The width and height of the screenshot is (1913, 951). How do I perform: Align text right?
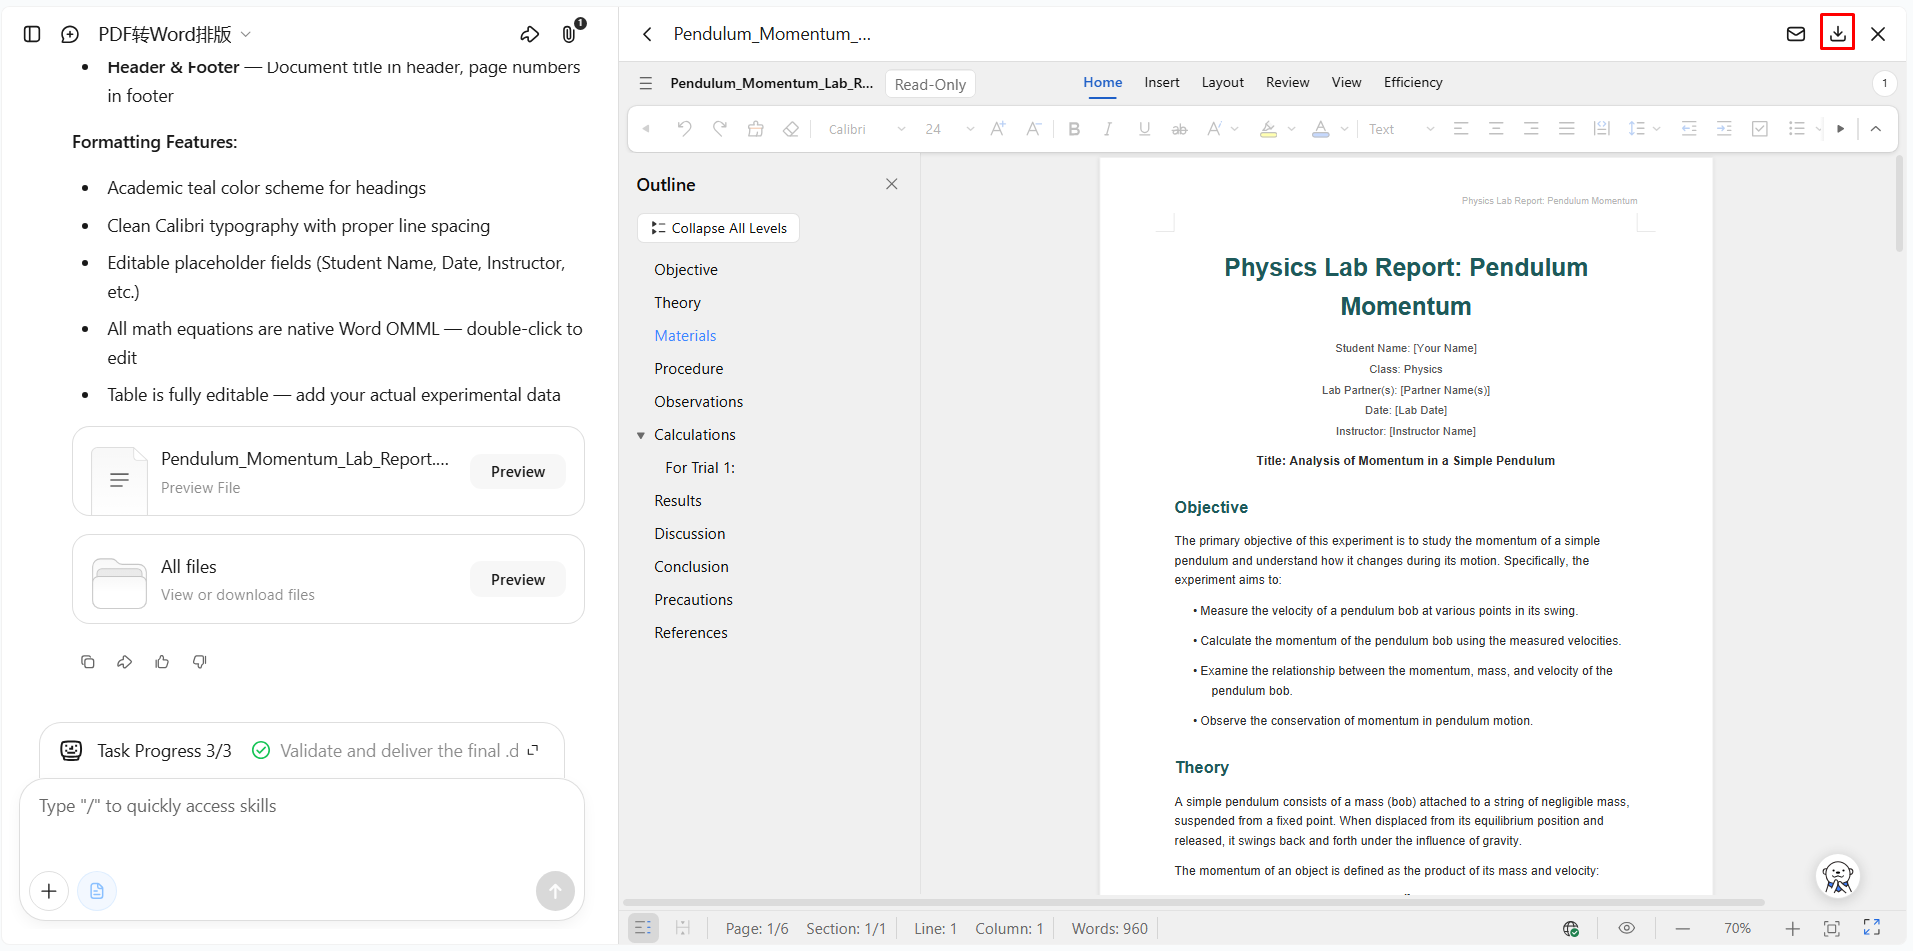[1531, 129]
